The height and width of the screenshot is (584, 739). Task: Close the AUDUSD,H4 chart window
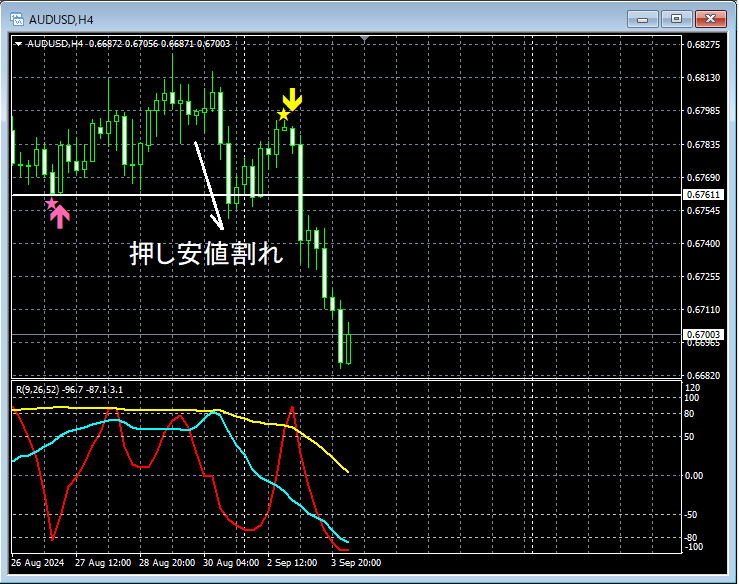coord(711,19)
